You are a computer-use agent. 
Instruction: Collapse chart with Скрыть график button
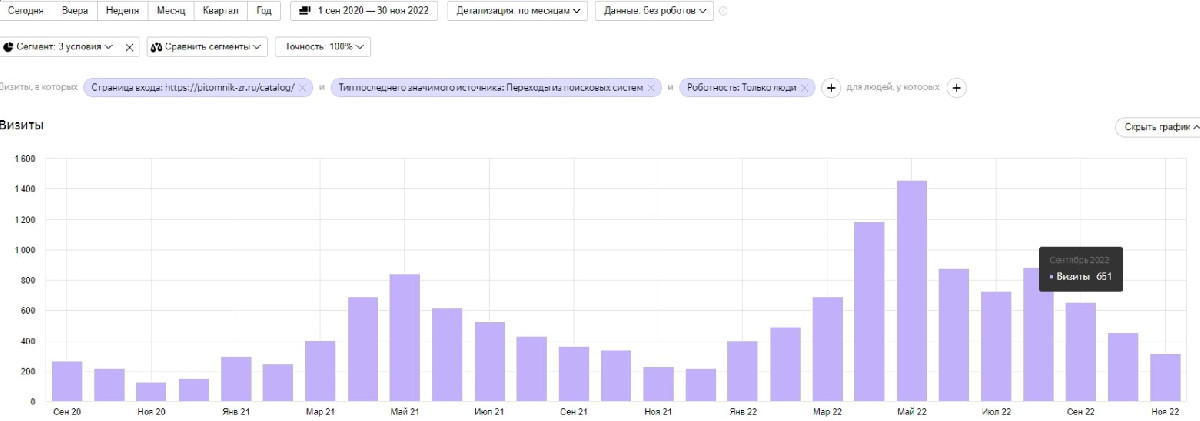click(x=1158, y=127)
